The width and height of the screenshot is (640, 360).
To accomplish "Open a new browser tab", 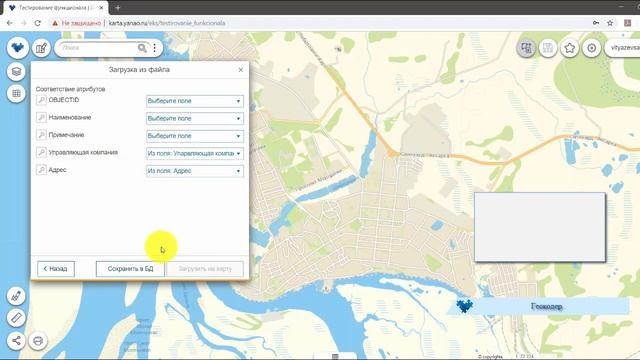I will click(118, 8).
